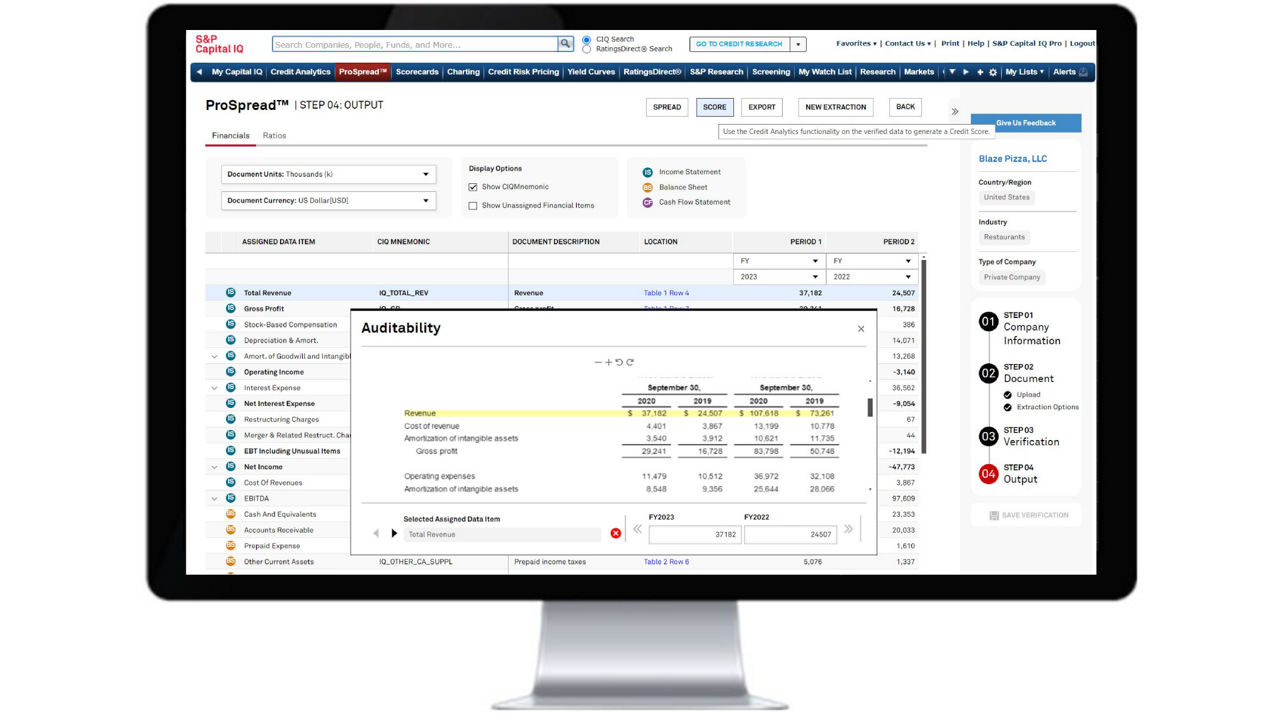Expand EBITDA row
The image size is (1280, 720).
[x=214, y=498]
